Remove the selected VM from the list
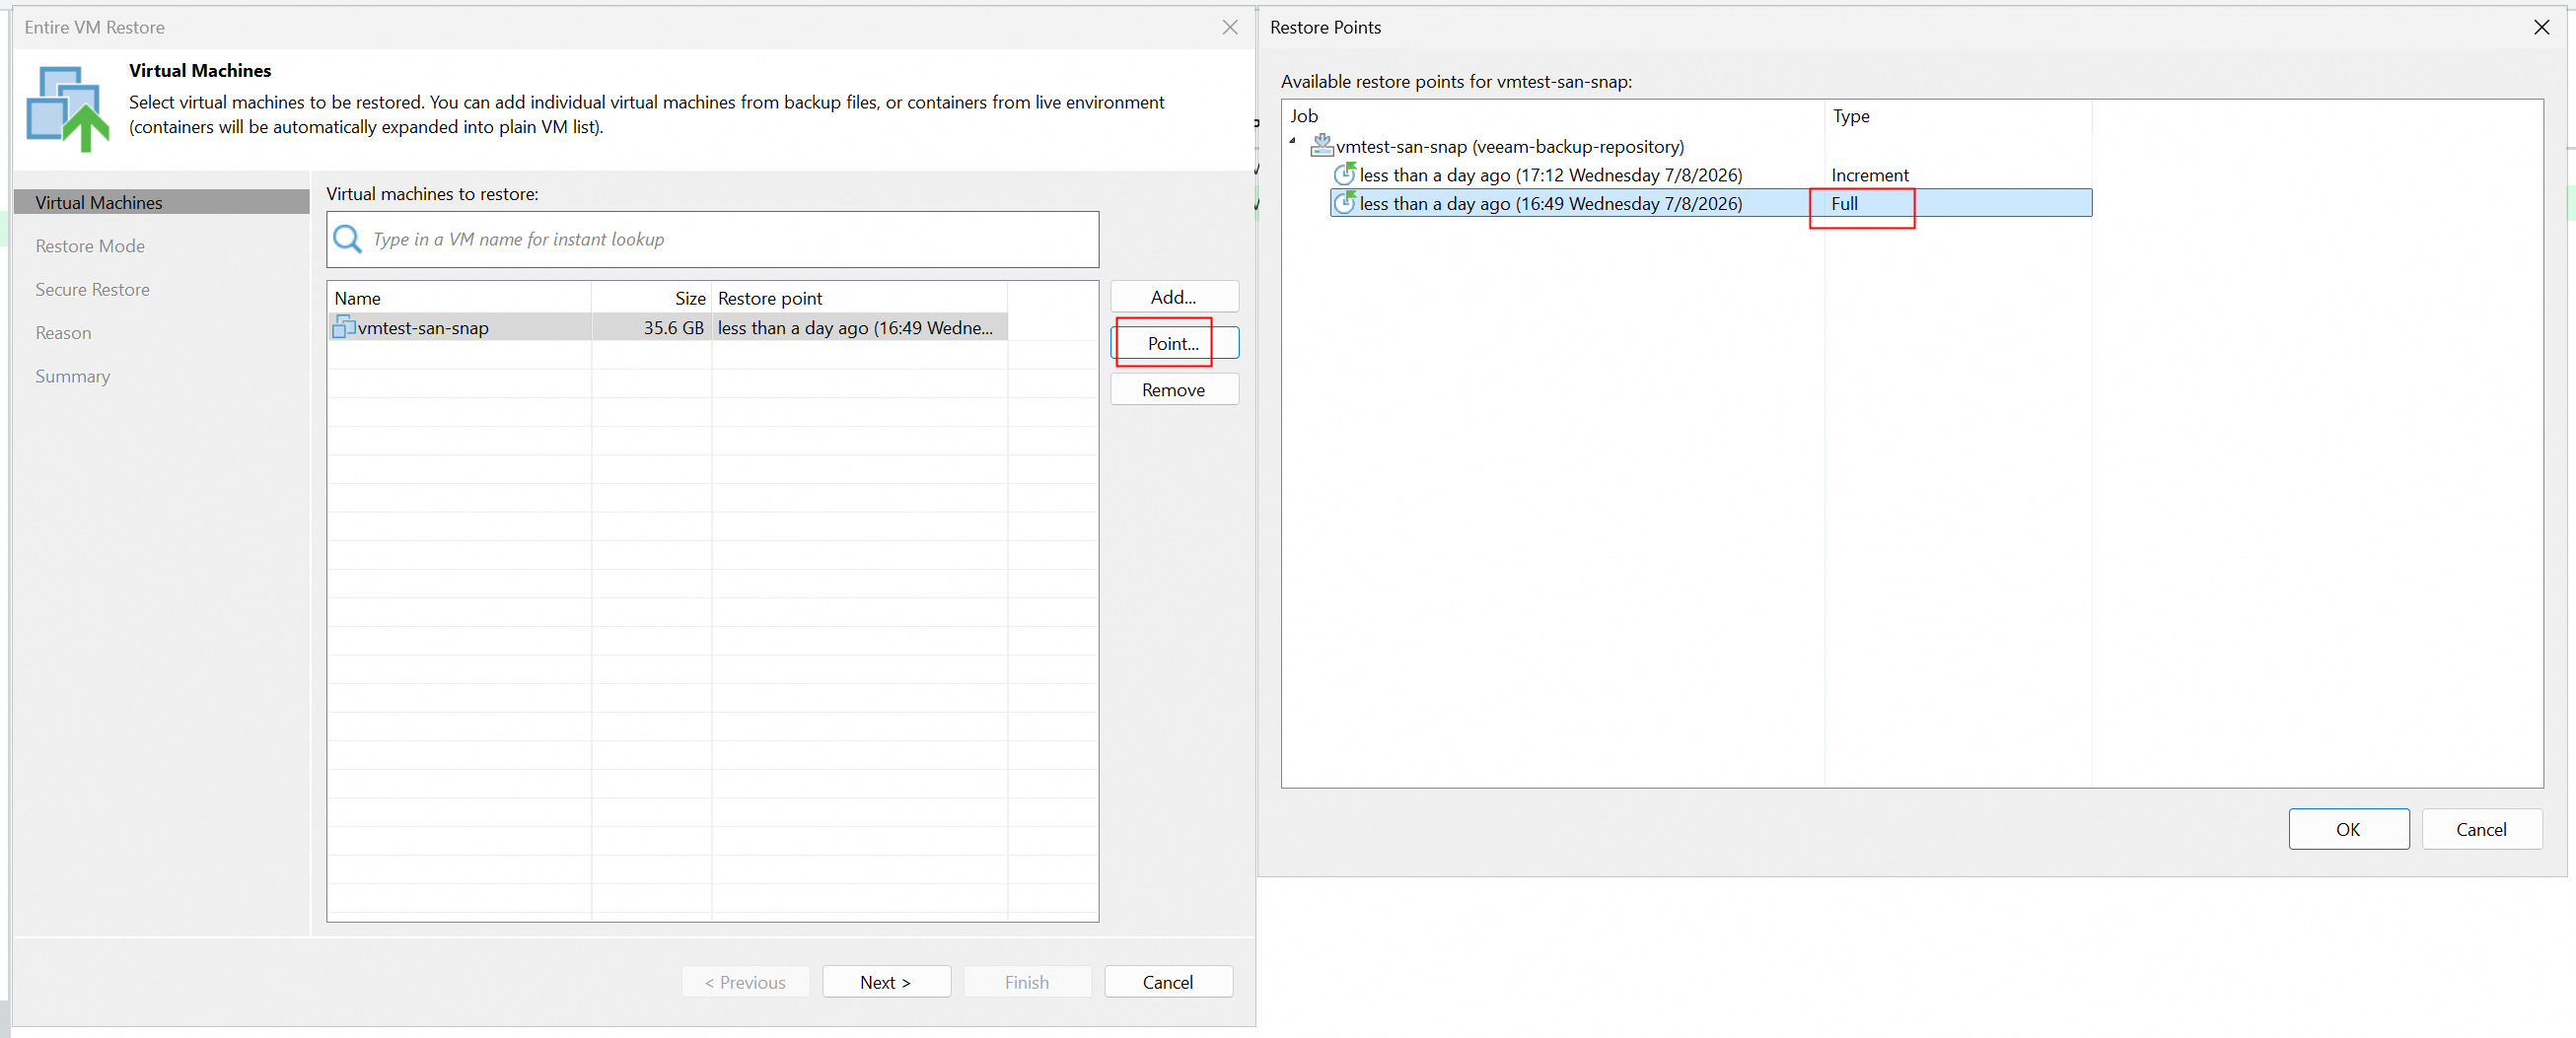2576x1038 pixels. coord(1174,390)
